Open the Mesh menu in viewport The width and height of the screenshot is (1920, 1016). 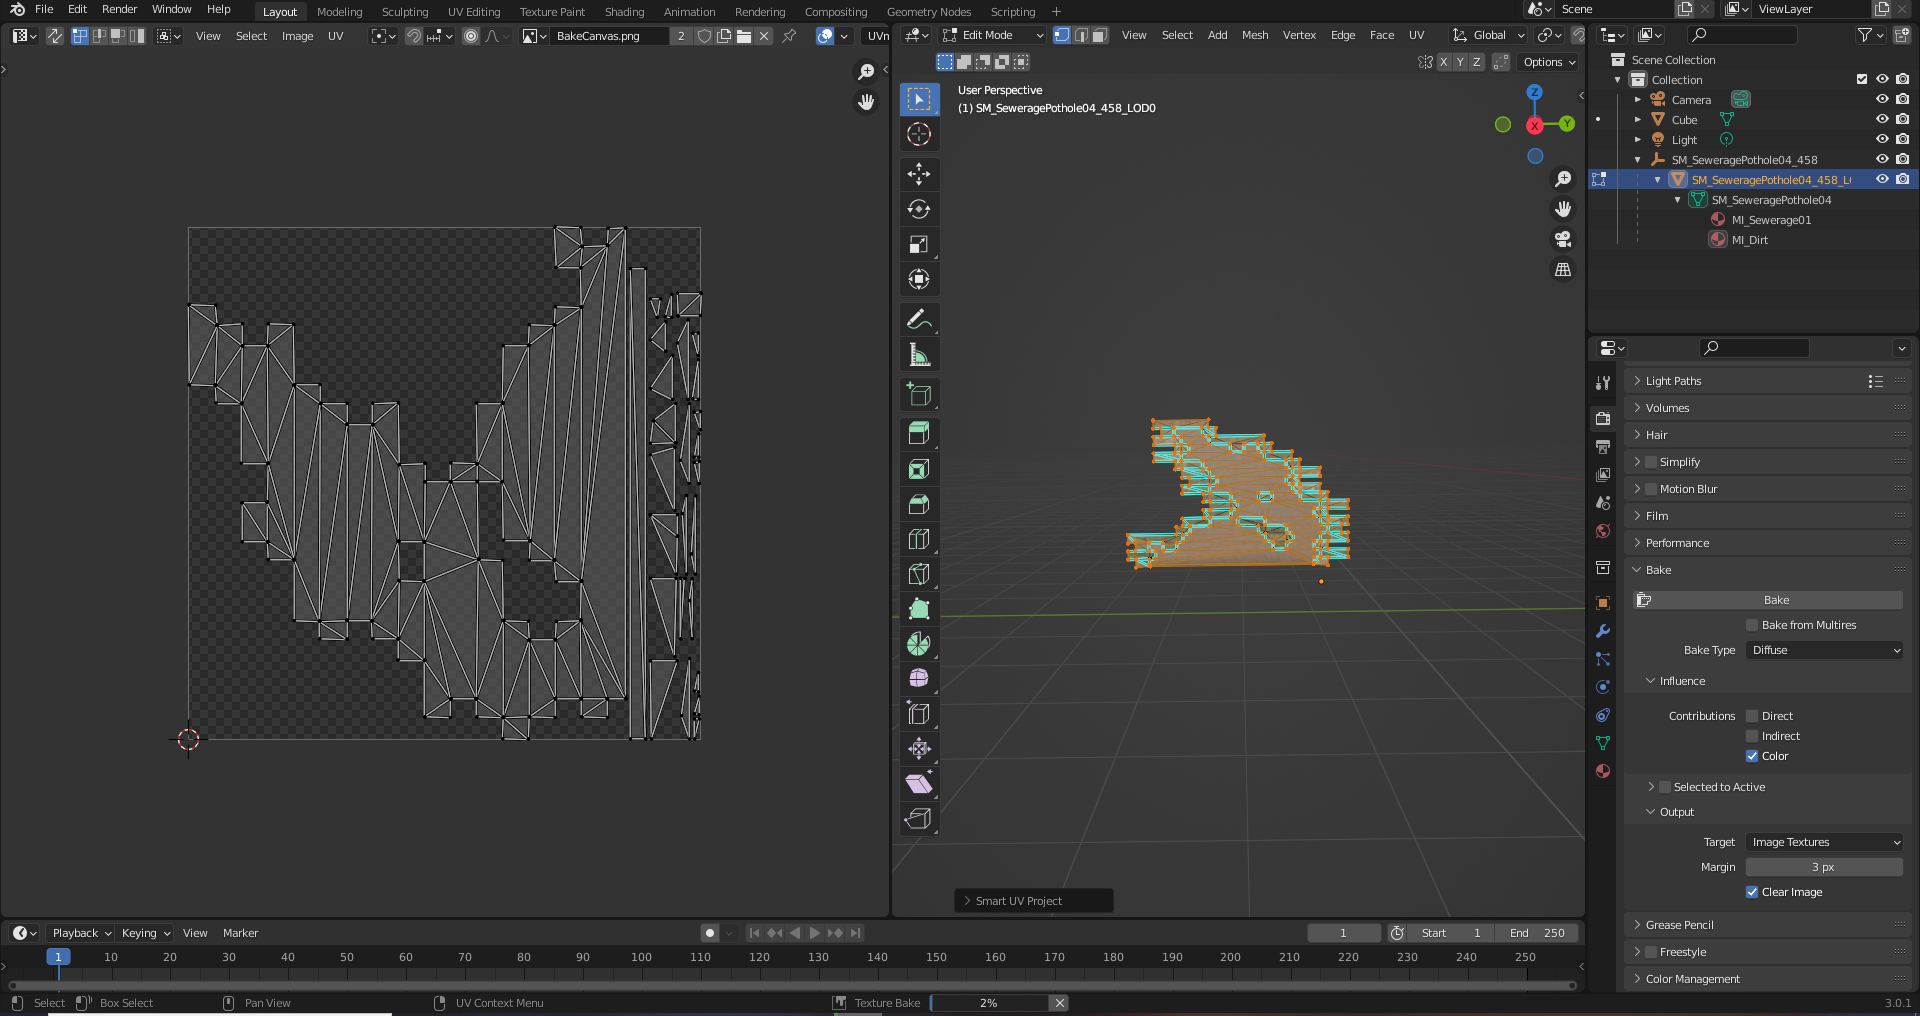pos(1255,35)
